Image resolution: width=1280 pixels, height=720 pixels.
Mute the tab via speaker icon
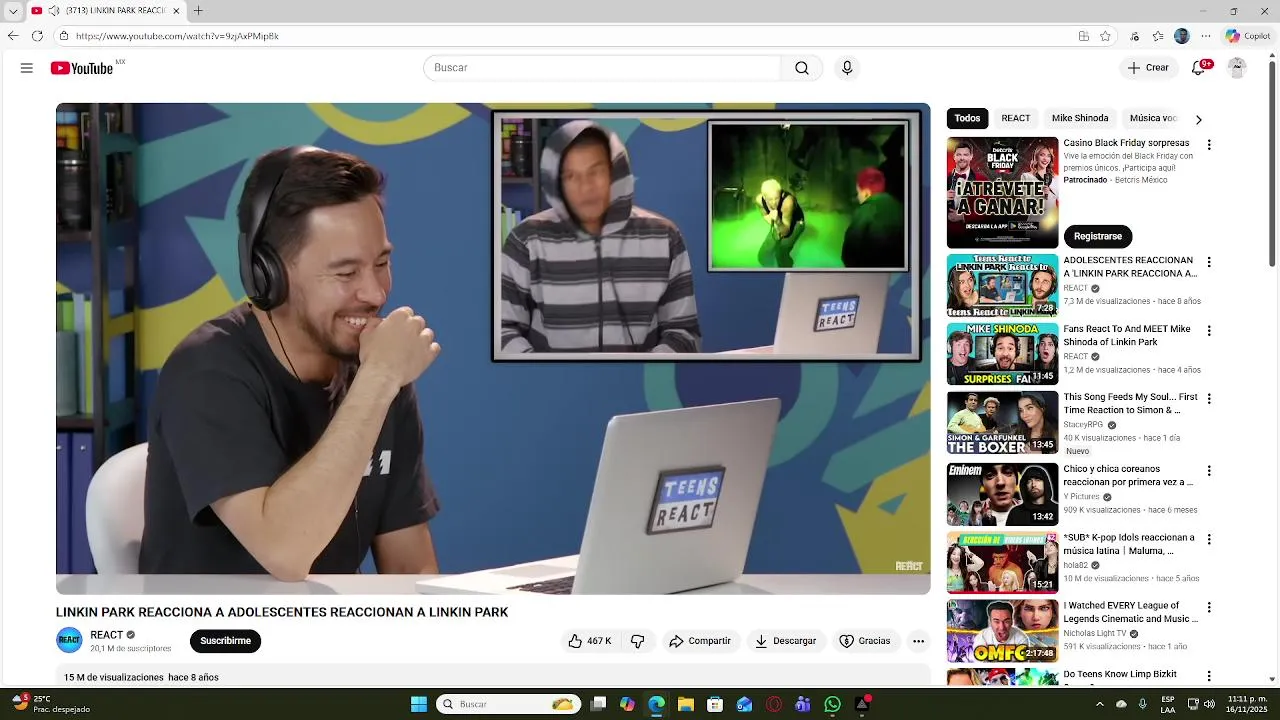coord(53,11)
